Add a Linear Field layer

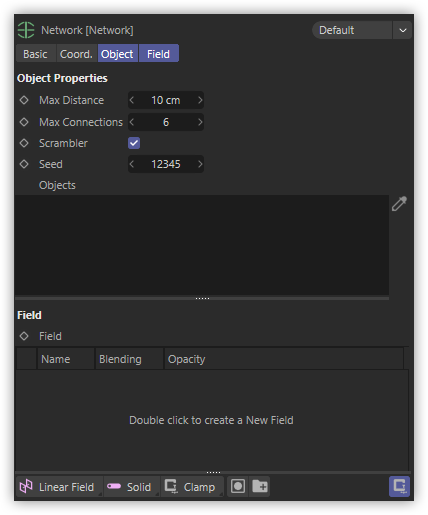pos(59,487)
